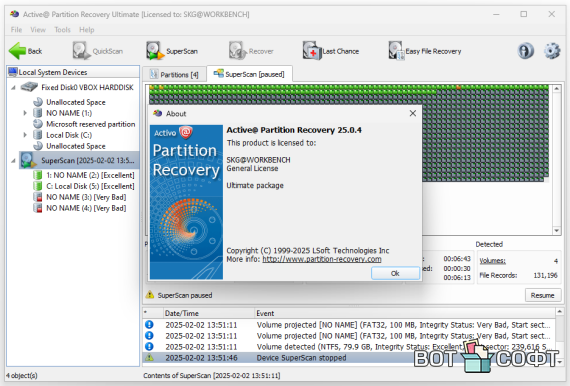
Task: Click the orange block in scan map
Action: 458,87
